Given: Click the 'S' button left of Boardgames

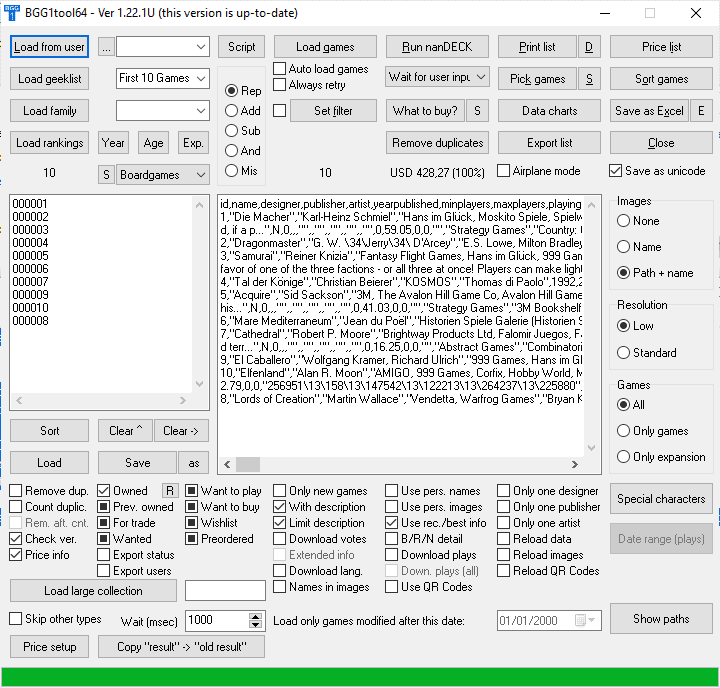Looking at the screenshot, I should click(x=106, y=175).
